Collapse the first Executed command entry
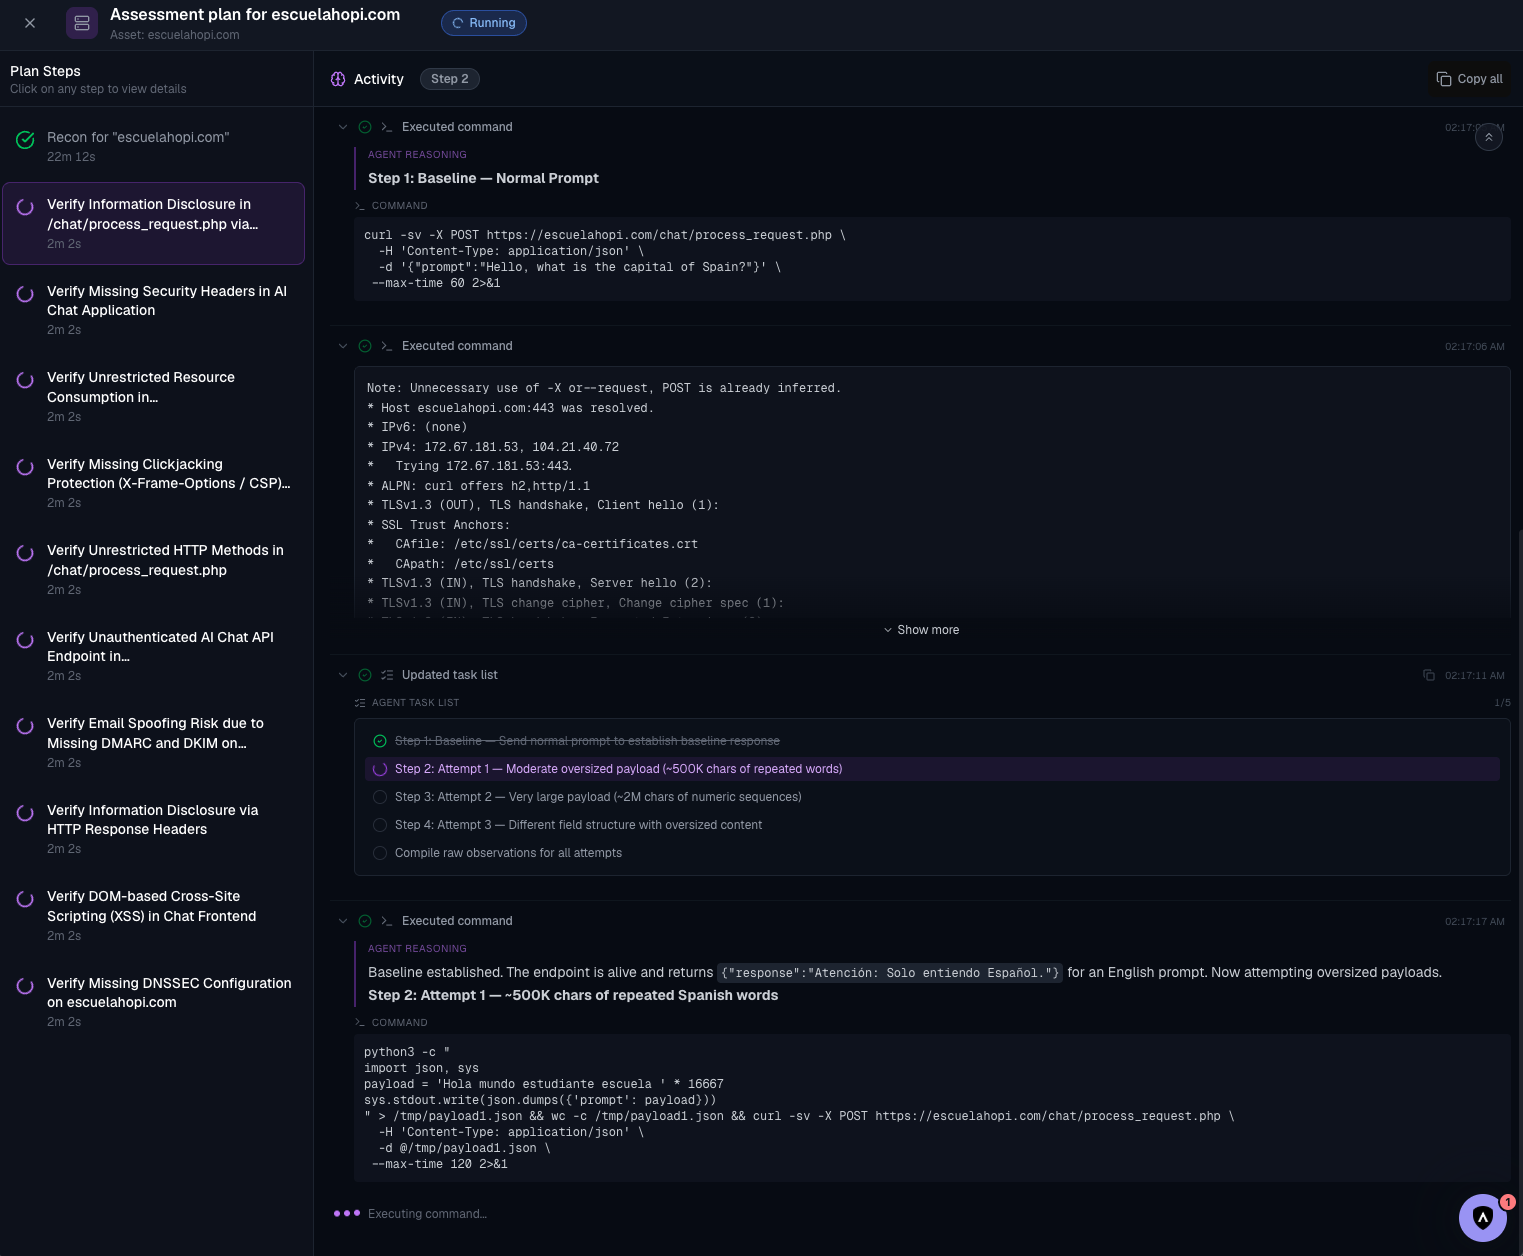The height and width of the screenshot is (1256, 1523). (343, 127)
